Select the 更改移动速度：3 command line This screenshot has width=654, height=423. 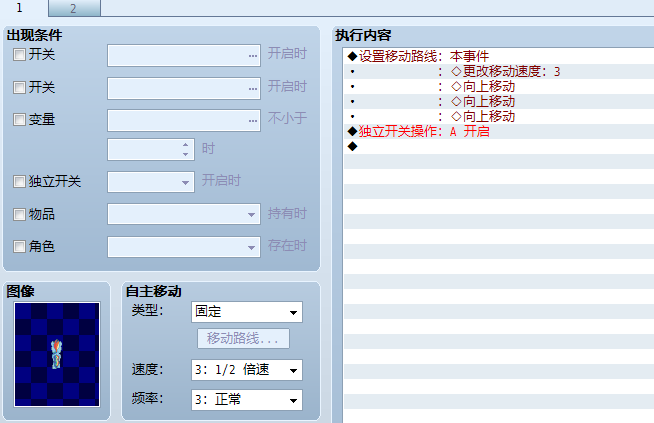499,71
